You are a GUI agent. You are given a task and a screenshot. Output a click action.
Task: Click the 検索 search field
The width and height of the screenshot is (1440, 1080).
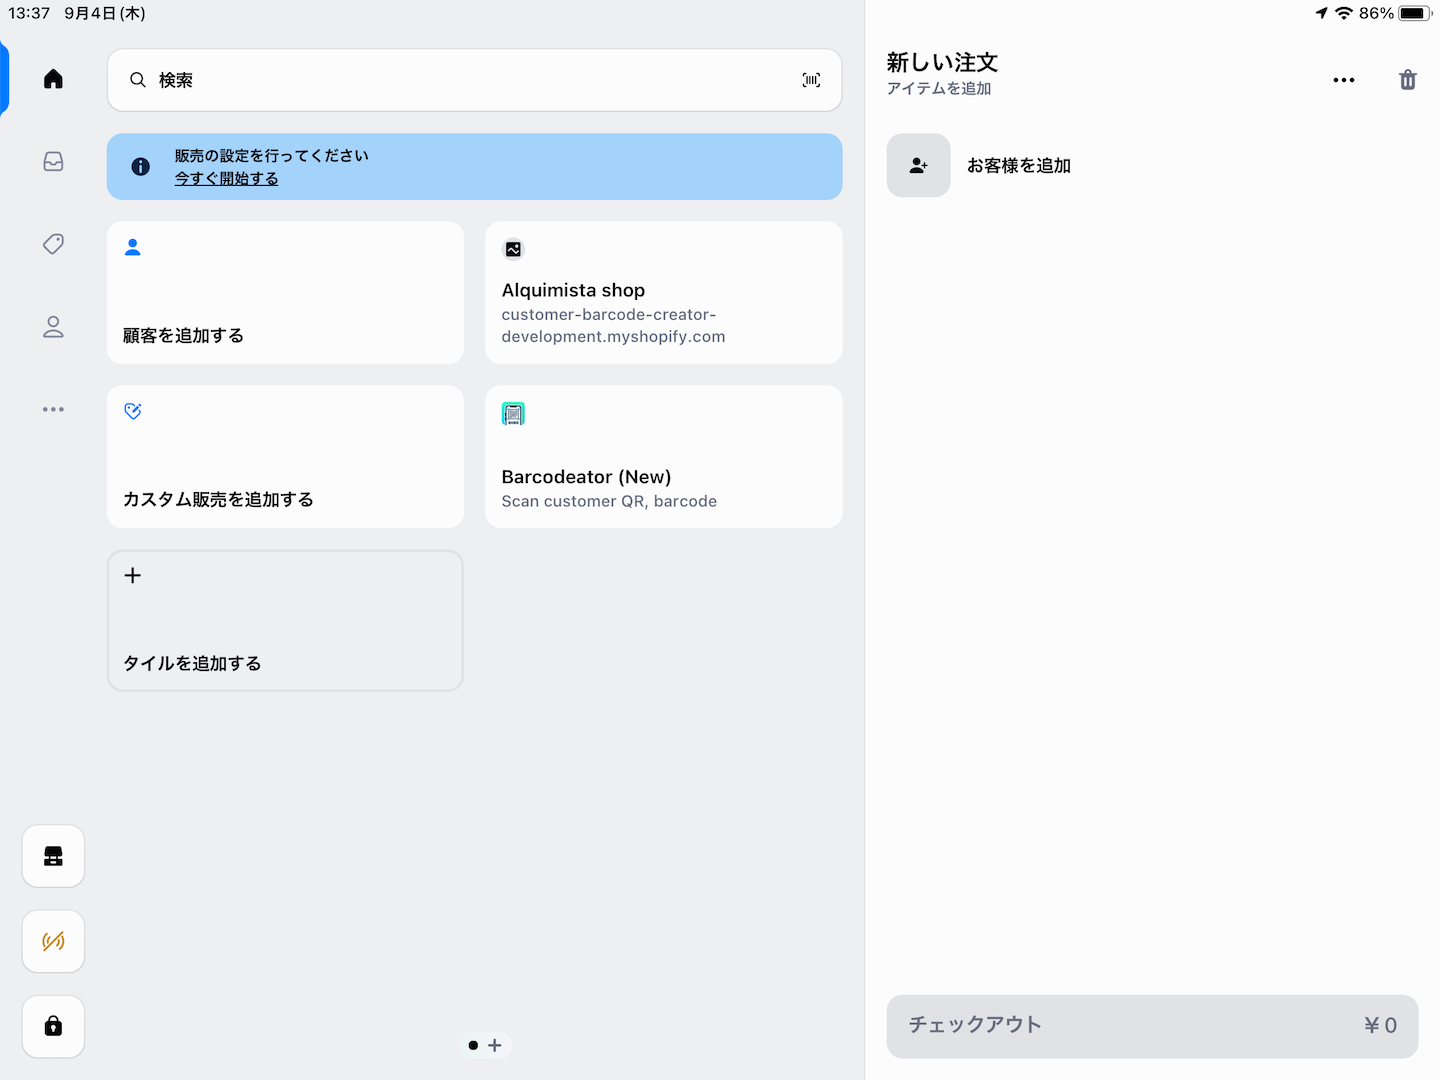point(460,80)
